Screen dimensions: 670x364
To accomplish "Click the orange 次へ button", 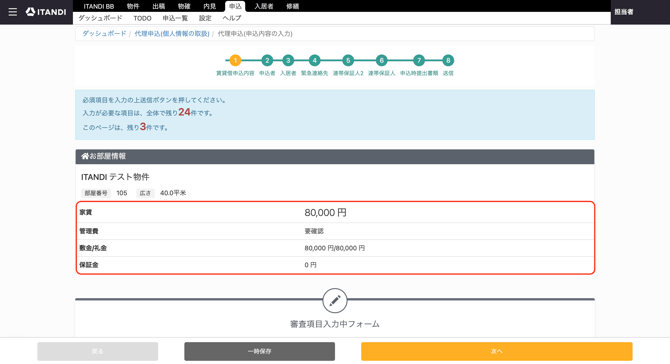I will [x=497, y=351].
